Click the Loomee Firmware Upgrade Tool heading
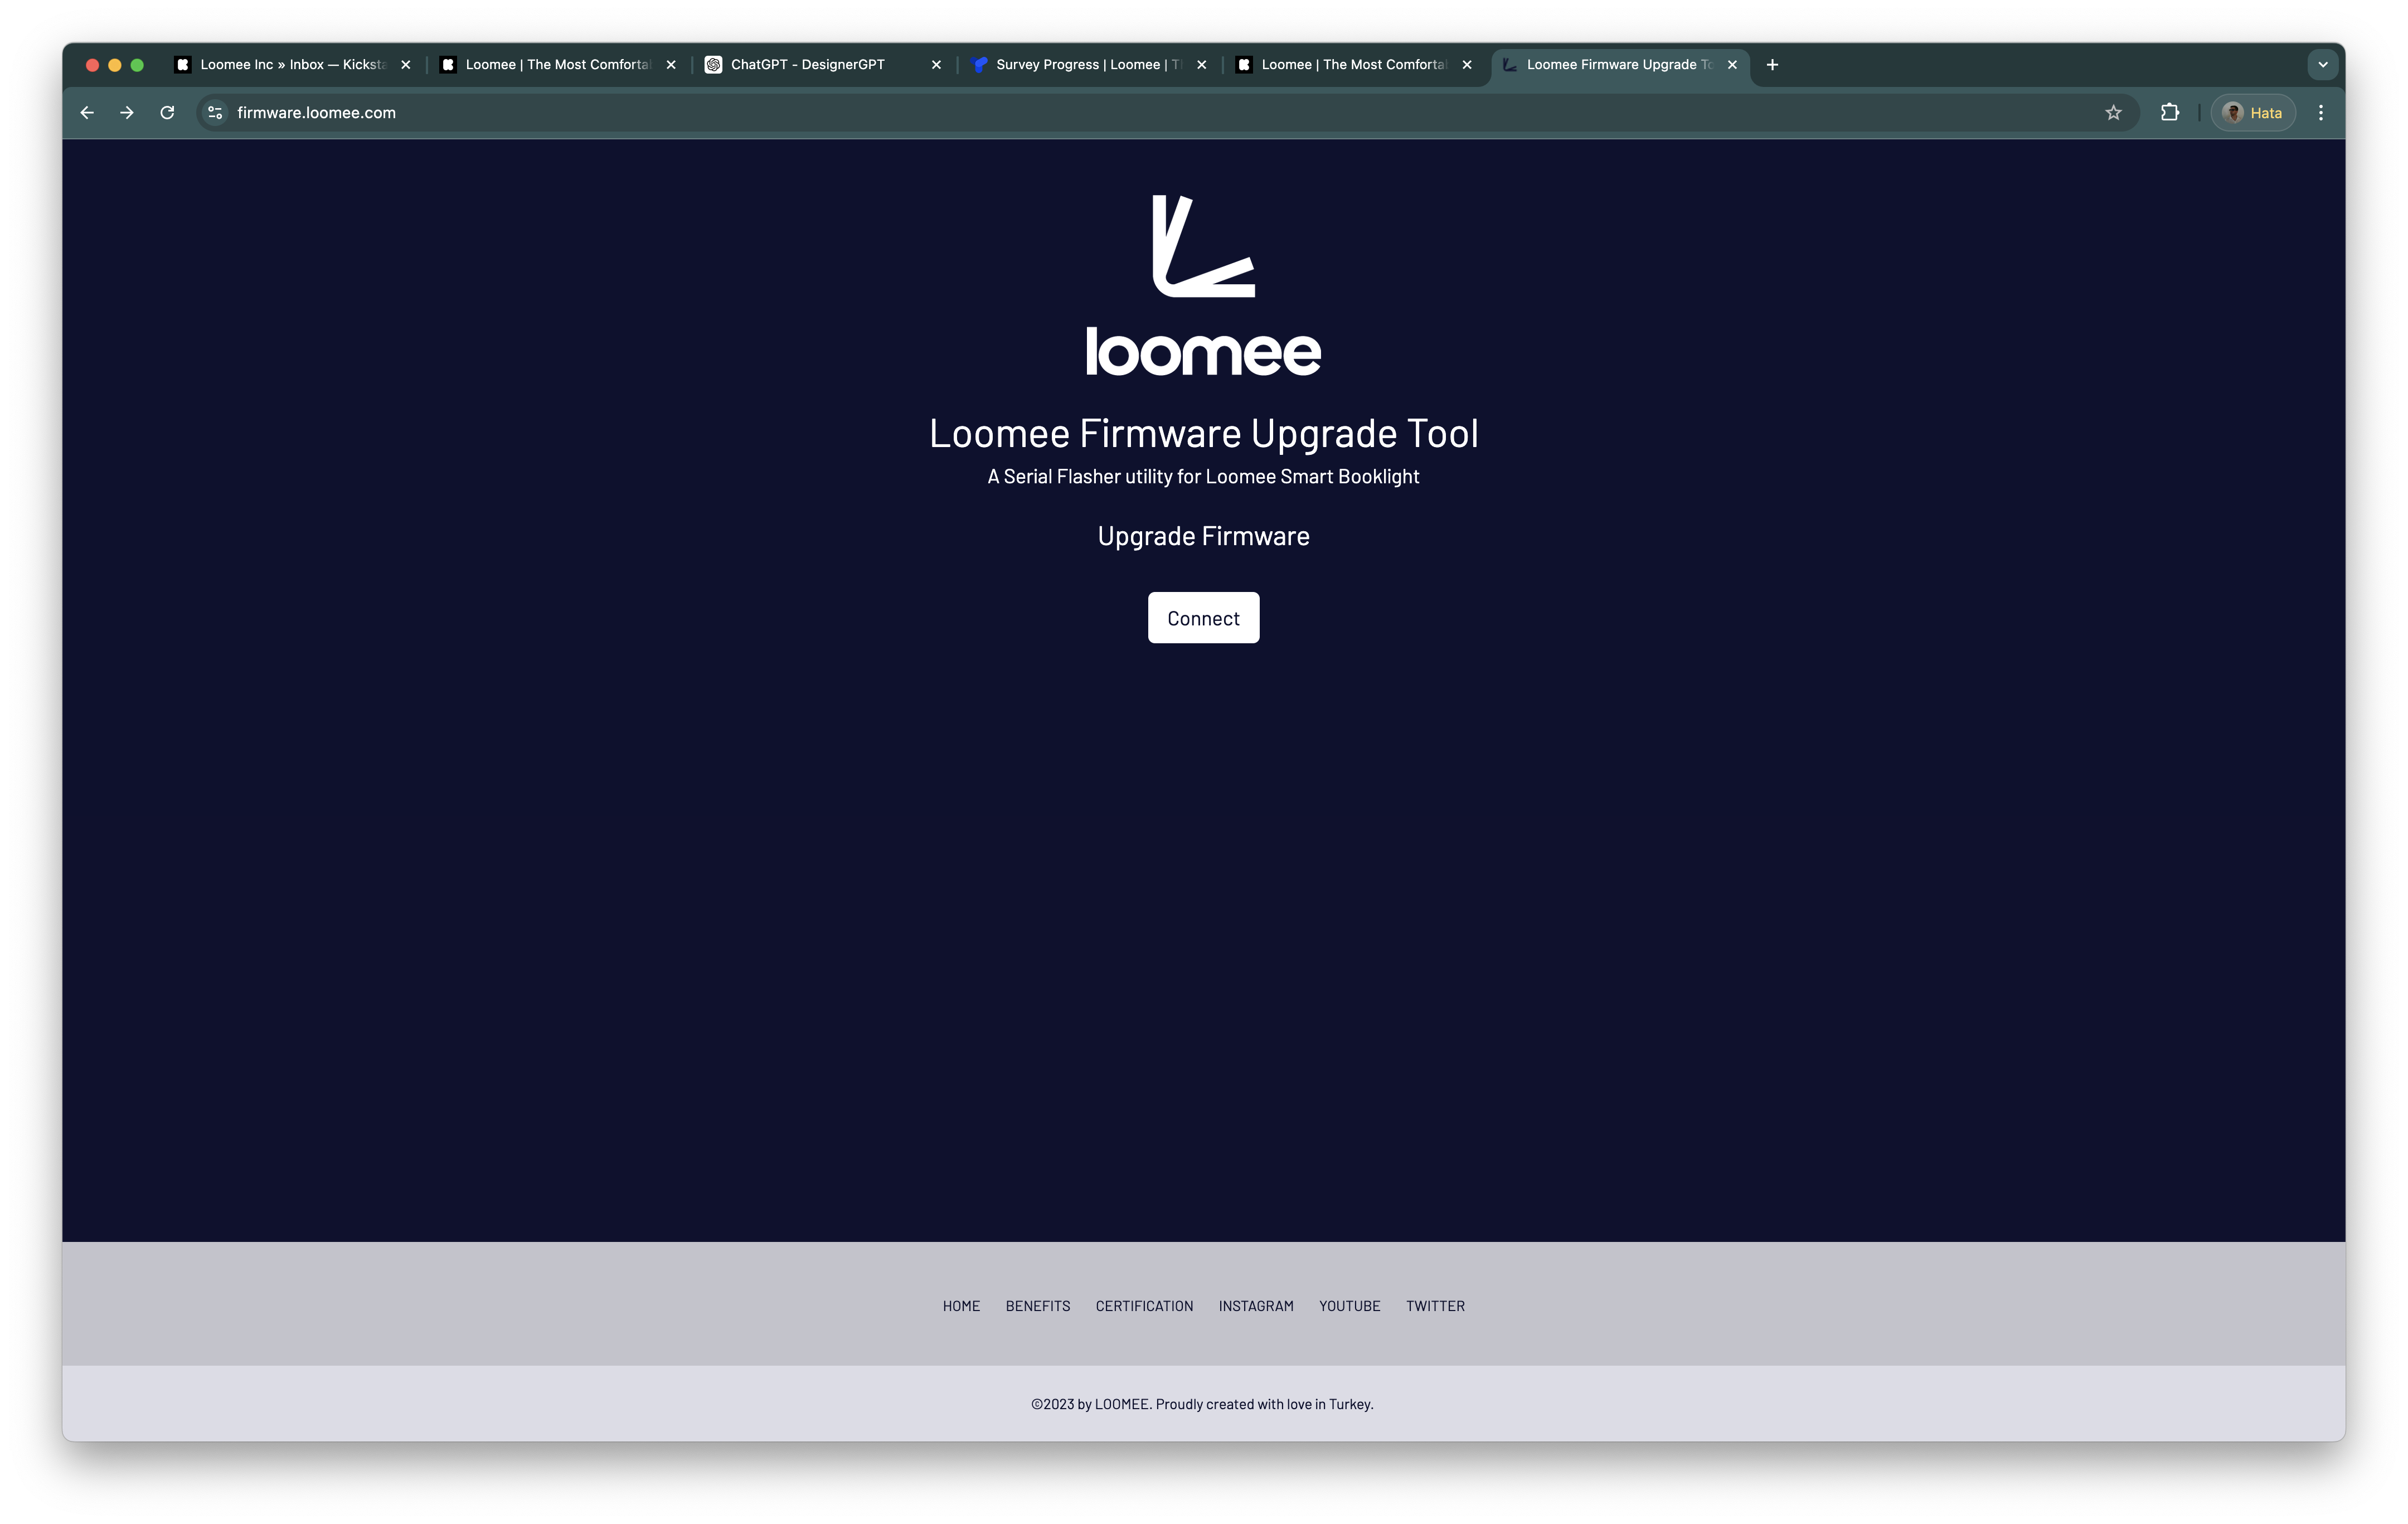Viewport: 2408px width, 1524px height. [1203, 434]
